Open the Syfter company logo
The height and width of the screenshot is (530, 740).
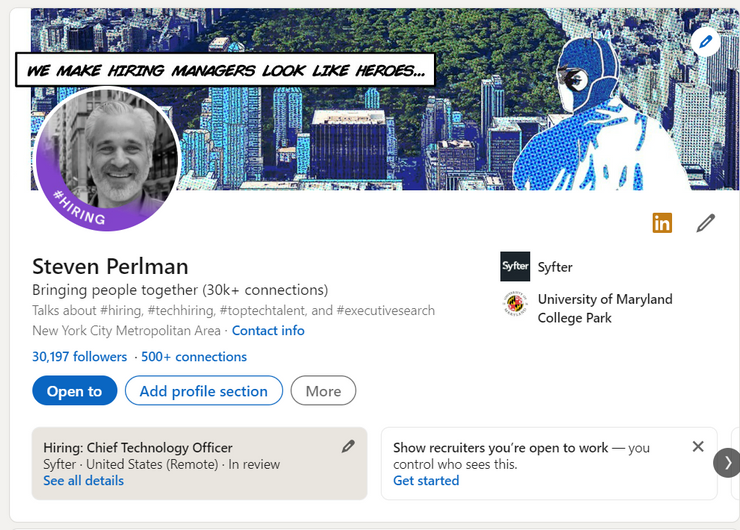(x=515, y=267)
